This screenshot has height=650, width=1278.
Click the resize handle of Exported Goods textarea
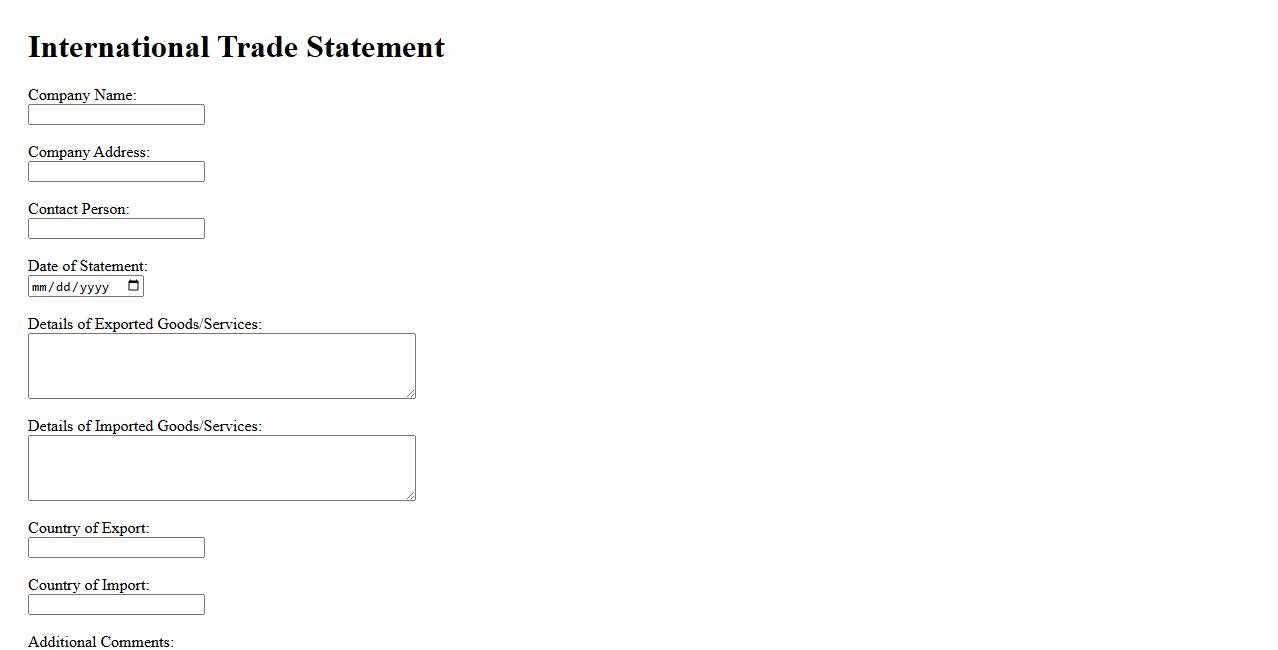(410, 393)
